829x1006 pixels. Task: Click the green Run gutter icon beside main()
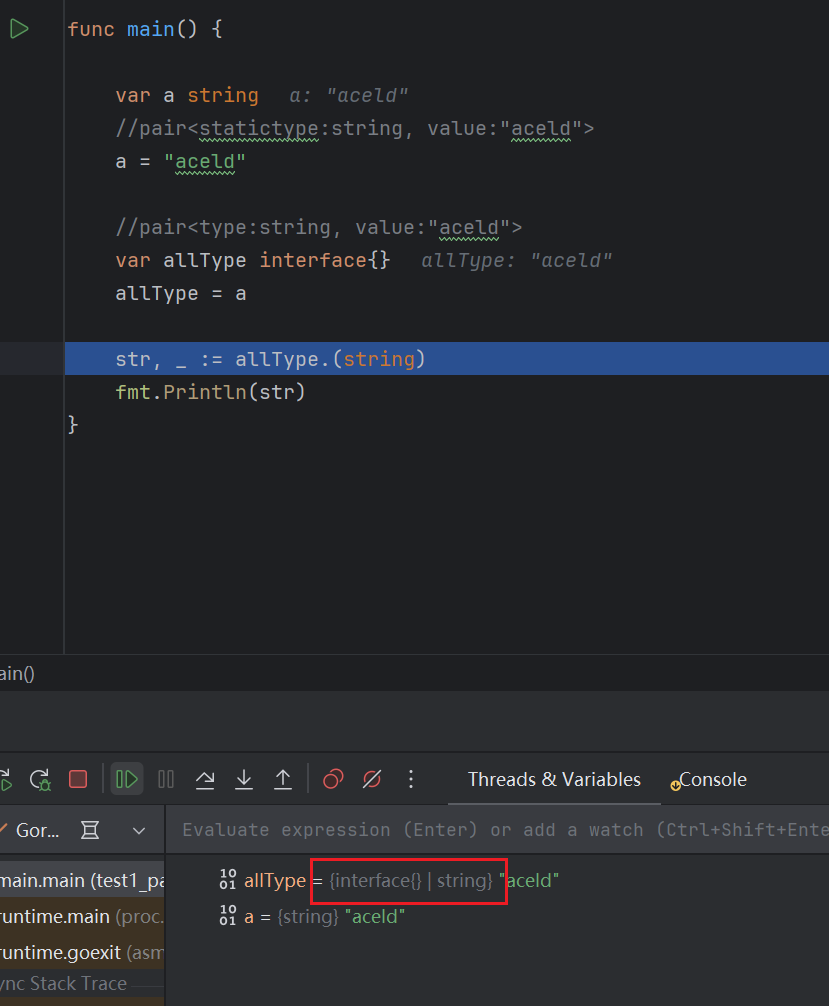click(x=19, y=29)
